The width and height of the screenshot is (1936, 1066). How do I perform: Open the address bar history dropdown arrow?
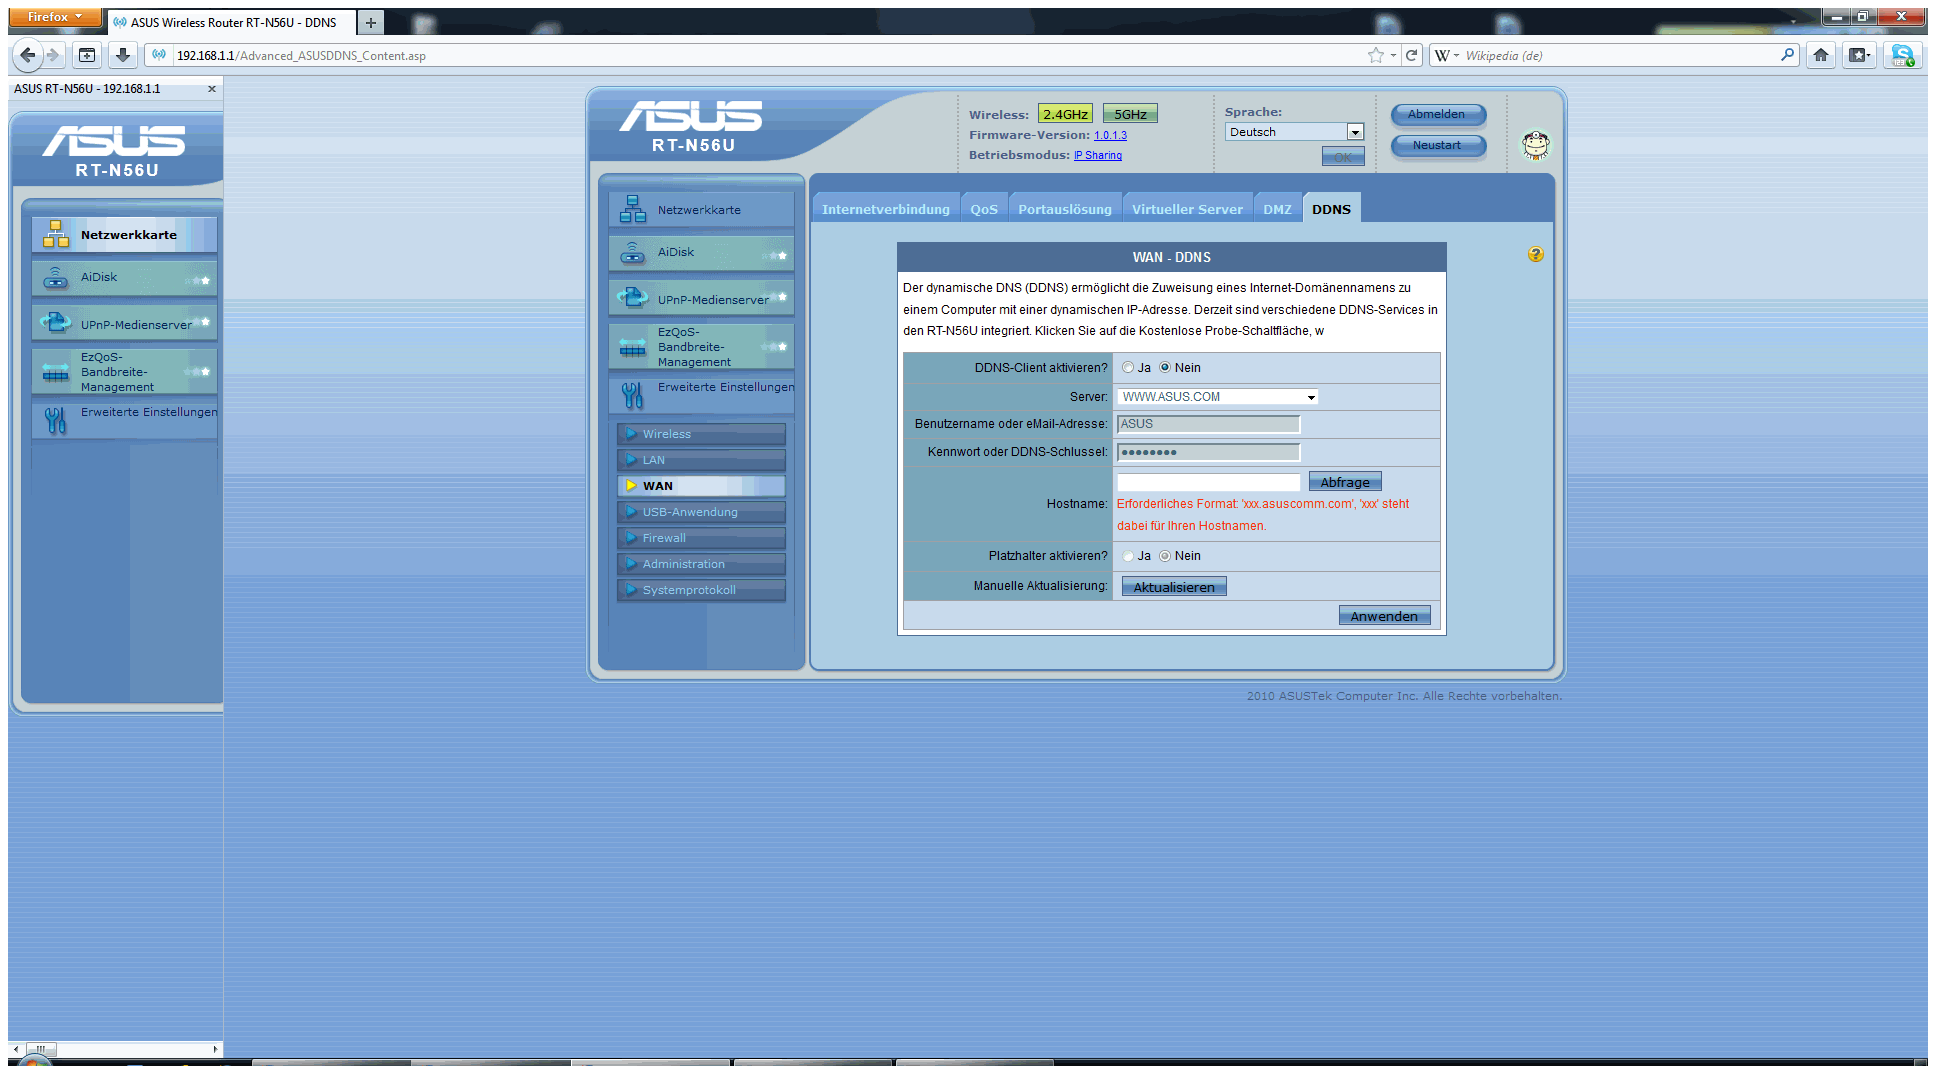1393,55
